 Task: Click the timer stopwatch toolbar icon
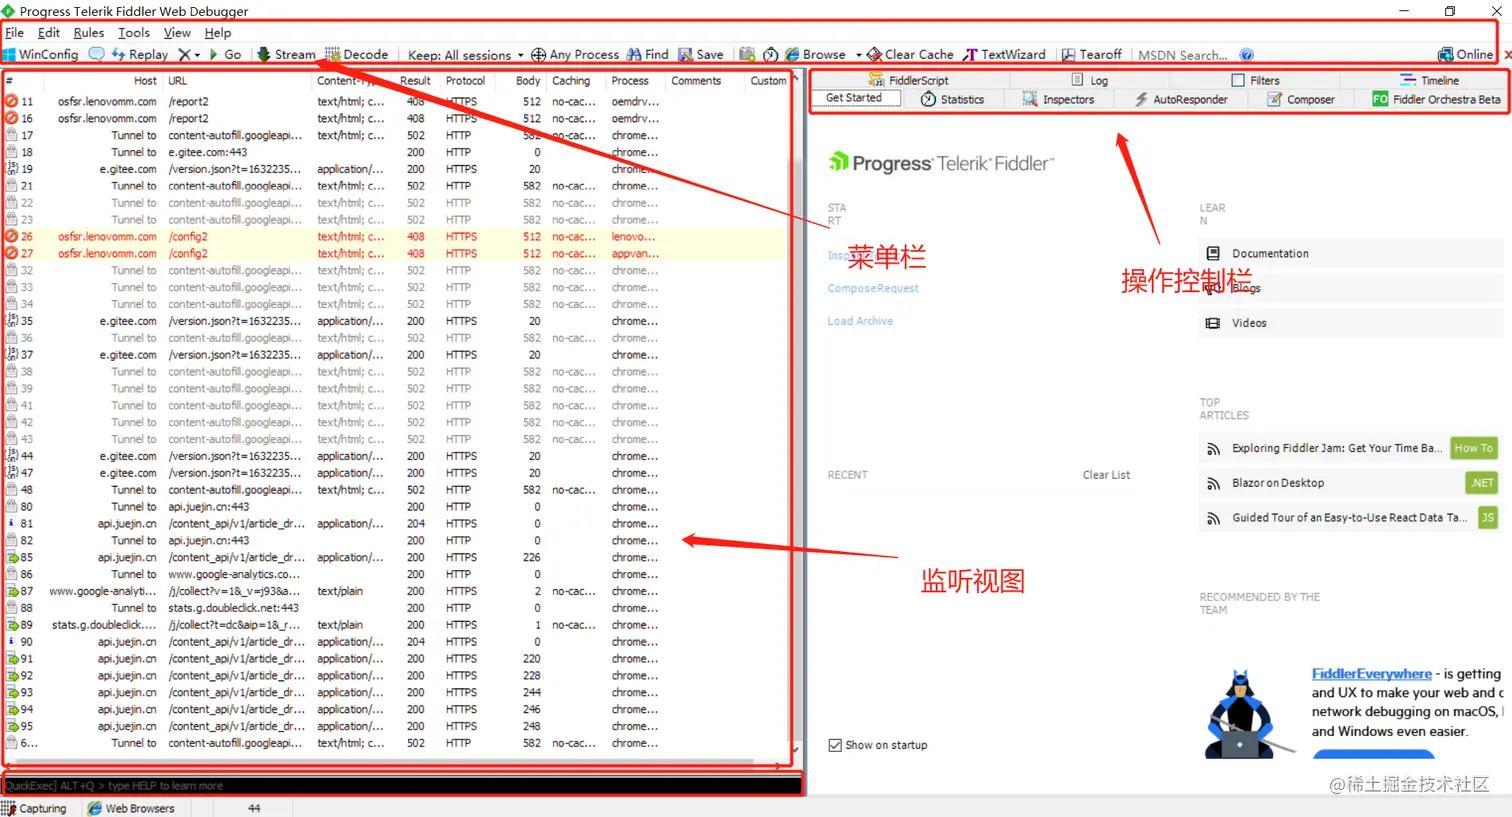coord(771,55)
